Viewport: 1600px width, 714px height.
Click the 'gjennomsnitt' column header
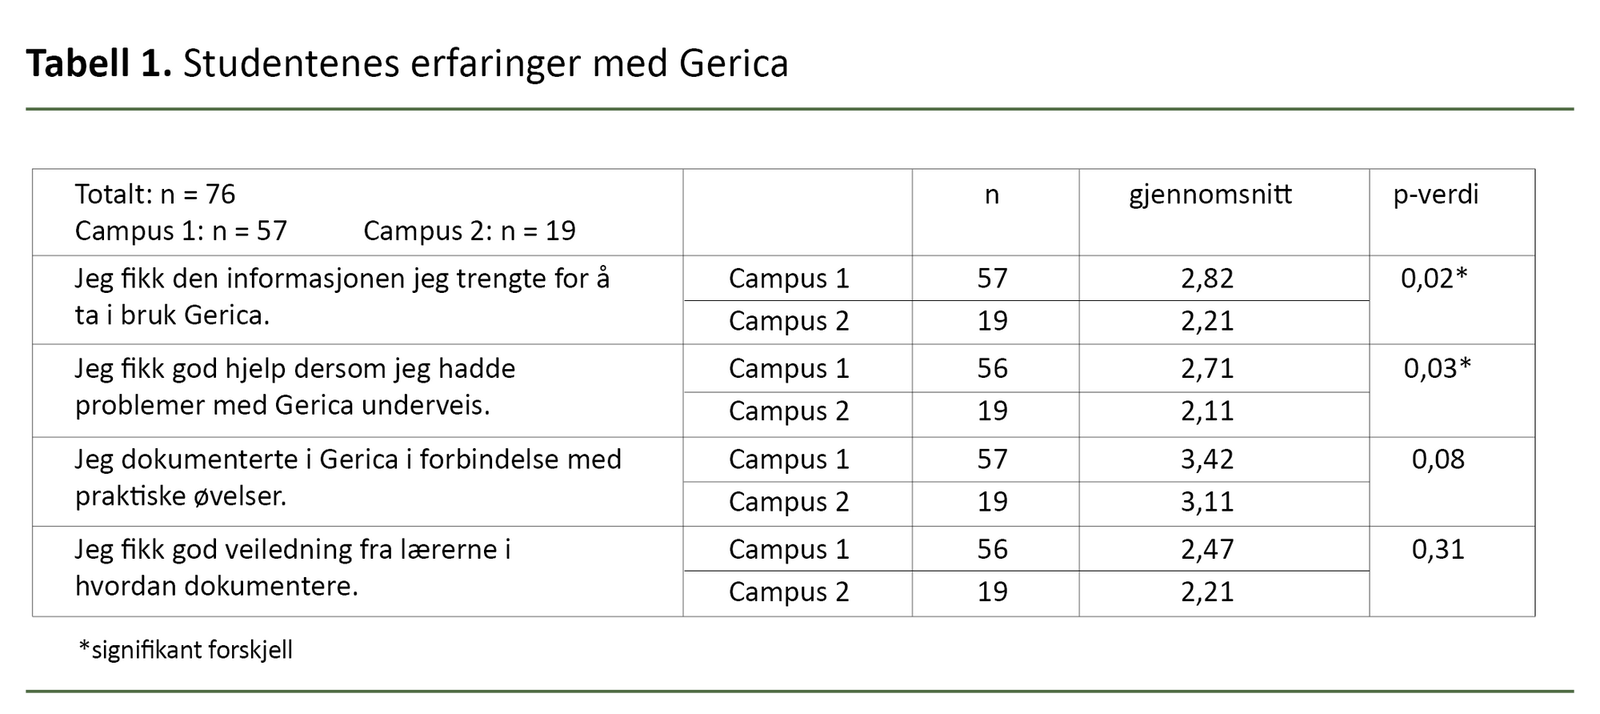(1210, 194)
